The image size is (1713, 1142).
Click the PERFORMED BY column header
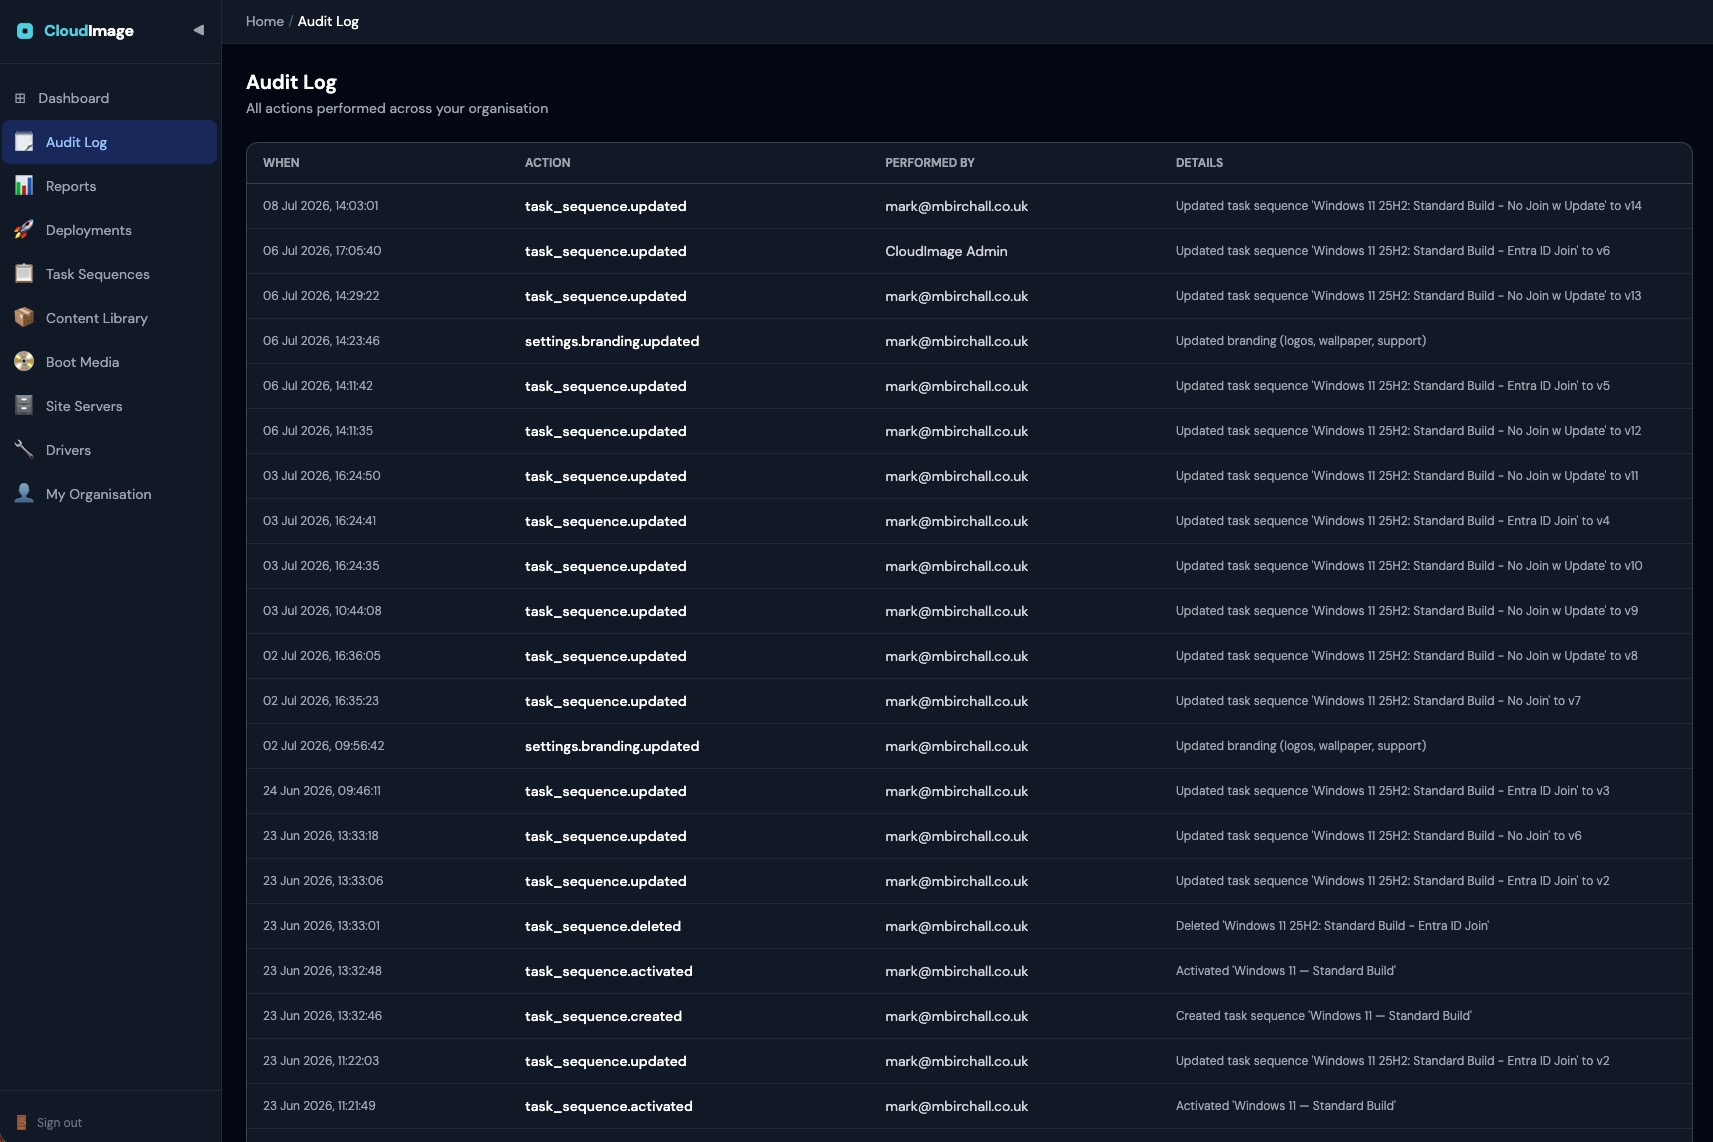930,163
